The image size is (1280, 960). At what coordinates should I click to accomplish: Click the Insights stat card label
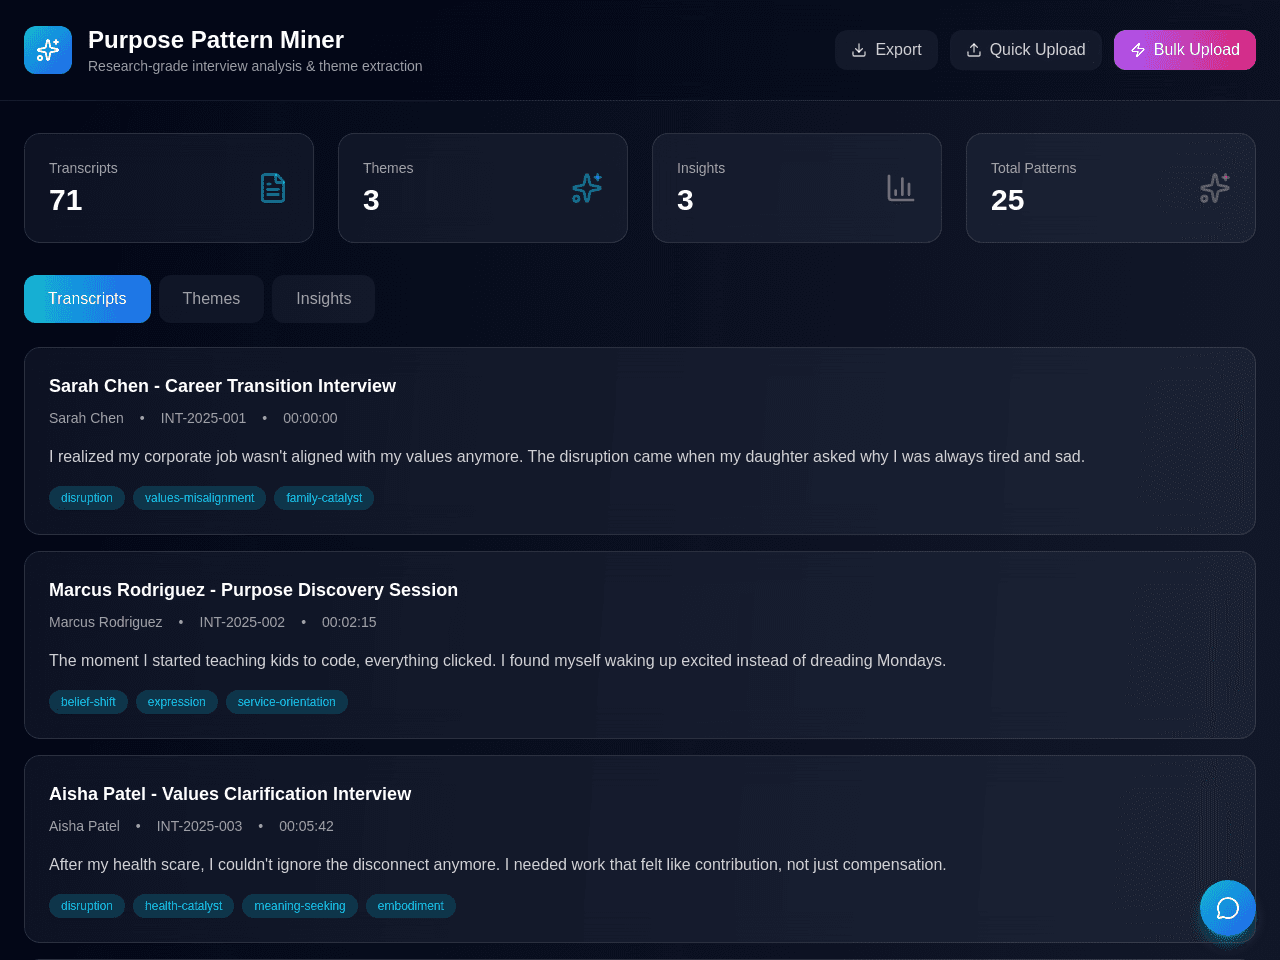(x=701, y=168)
